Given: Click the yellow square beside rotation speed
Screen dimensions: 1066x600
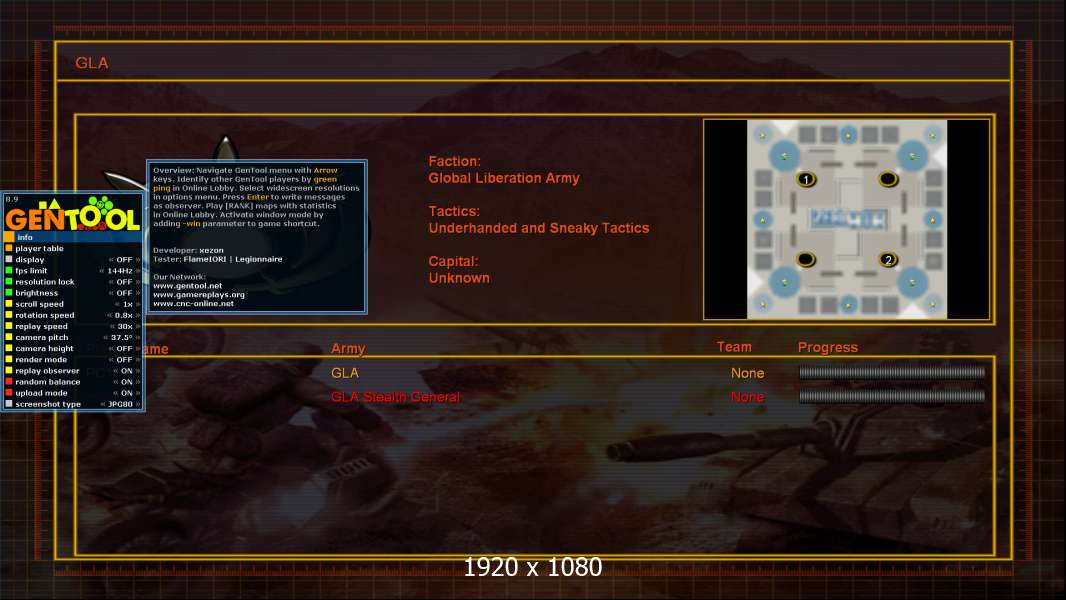Looking at the screenshot, I should tap(9, 315).
